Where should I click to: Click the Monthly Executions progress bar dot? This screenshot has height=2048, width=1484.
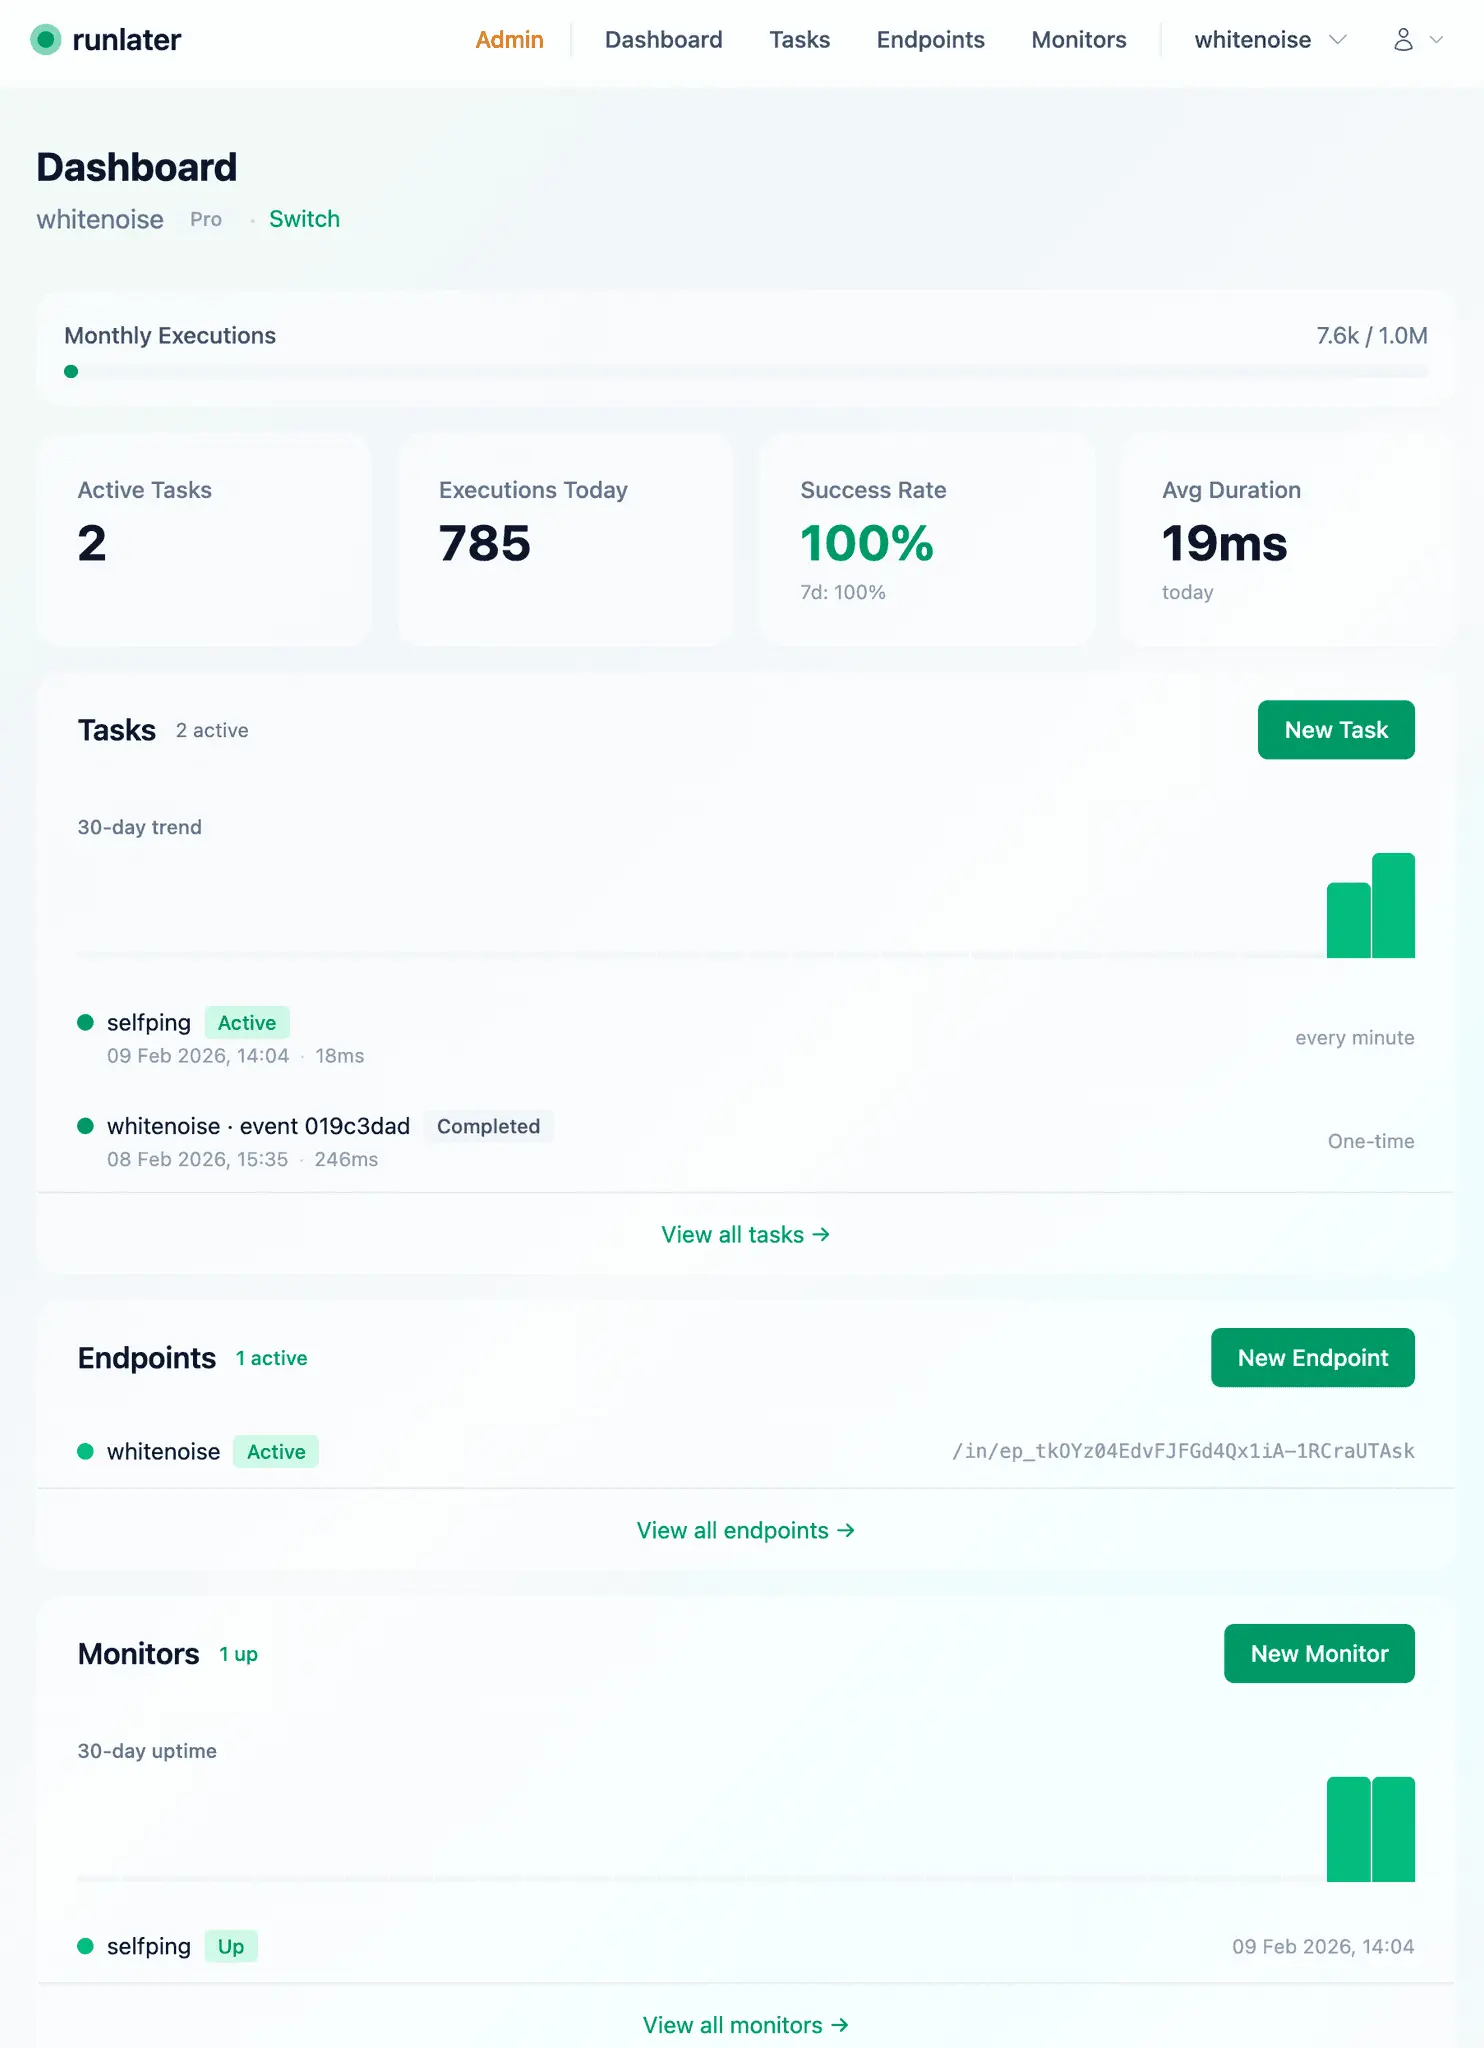71,372
